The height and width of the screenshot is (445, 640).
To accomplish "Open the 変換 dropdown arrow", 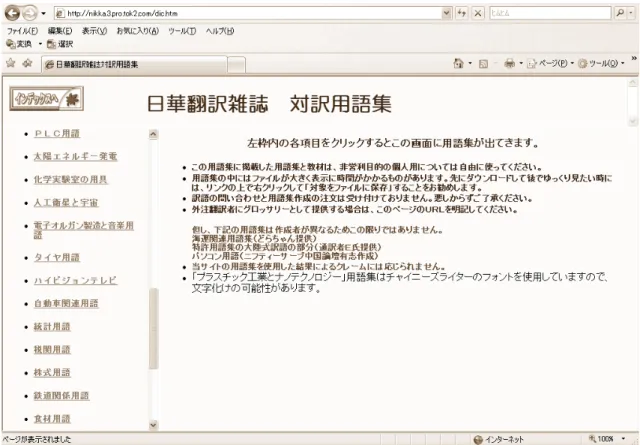I will (40, 44).
